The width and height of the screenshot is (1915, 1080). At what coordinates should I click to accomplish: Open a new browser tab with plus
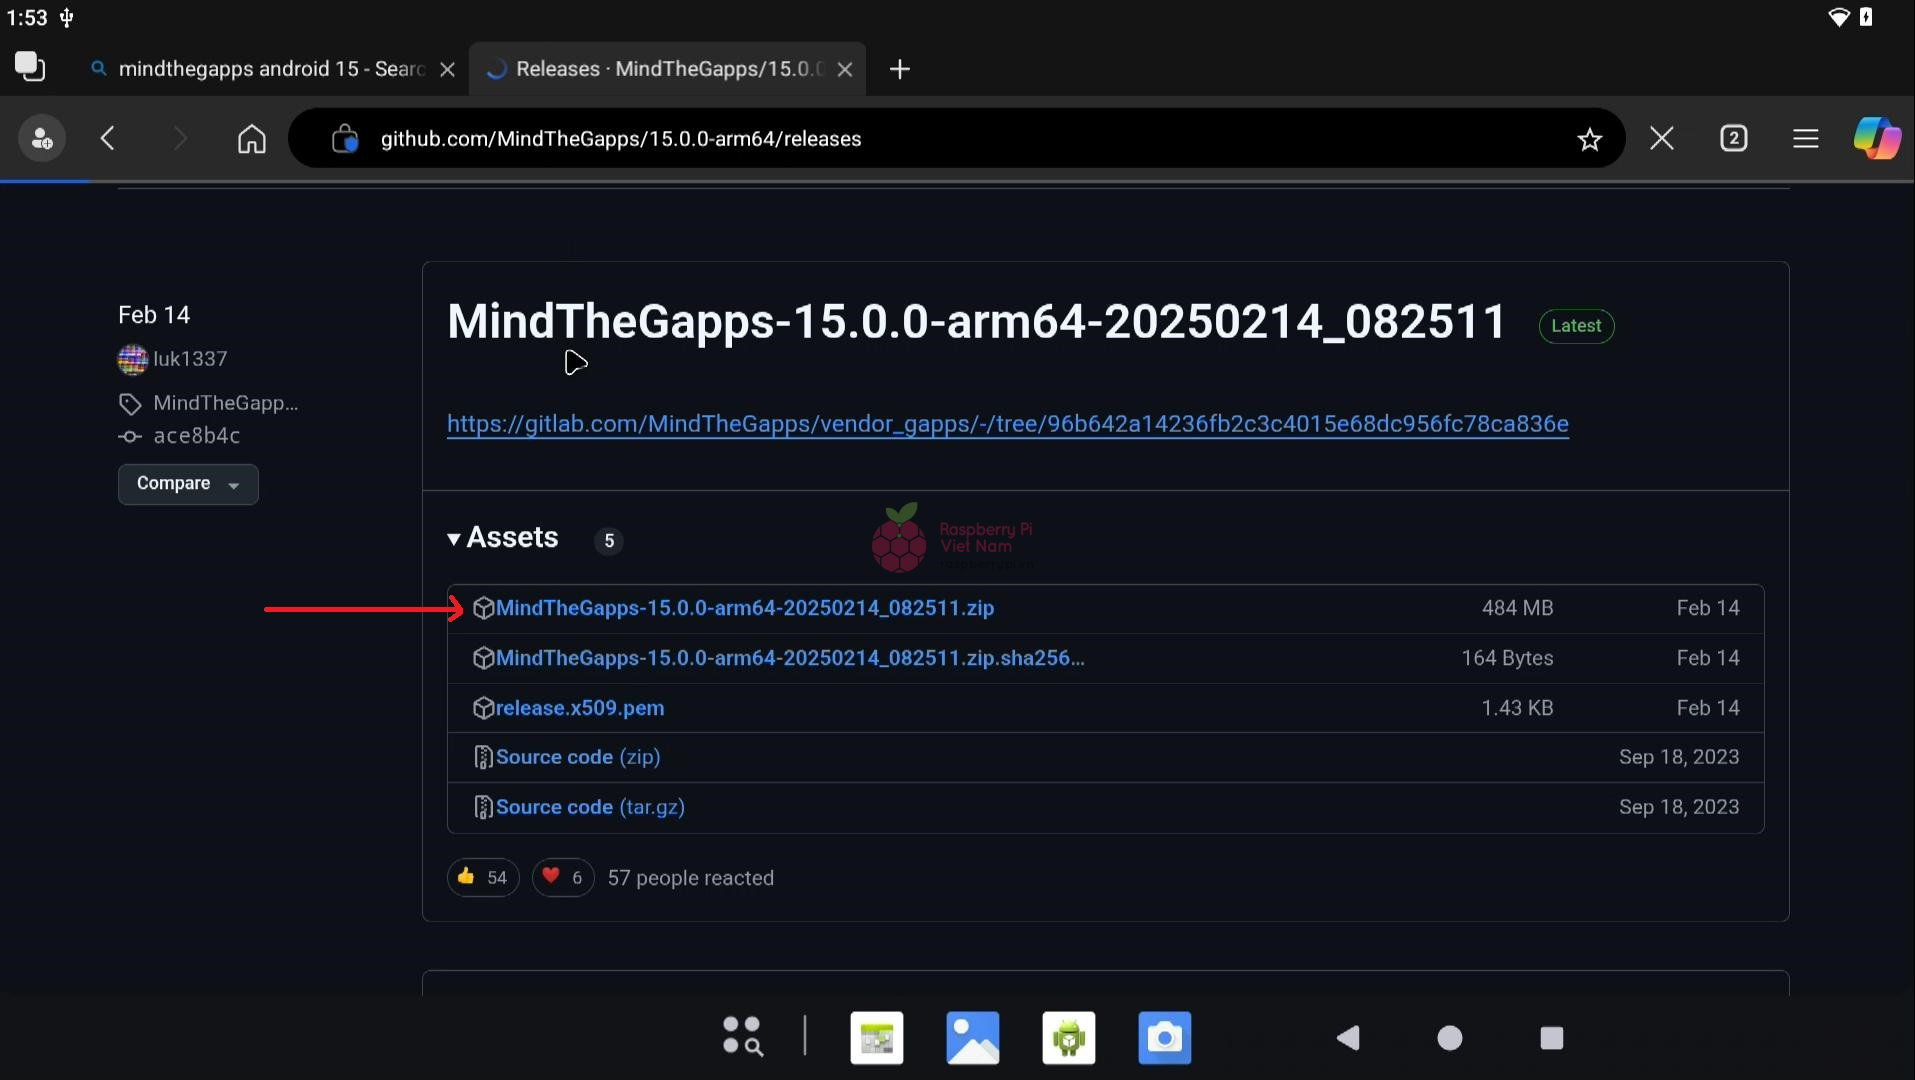tap(900, 69)
